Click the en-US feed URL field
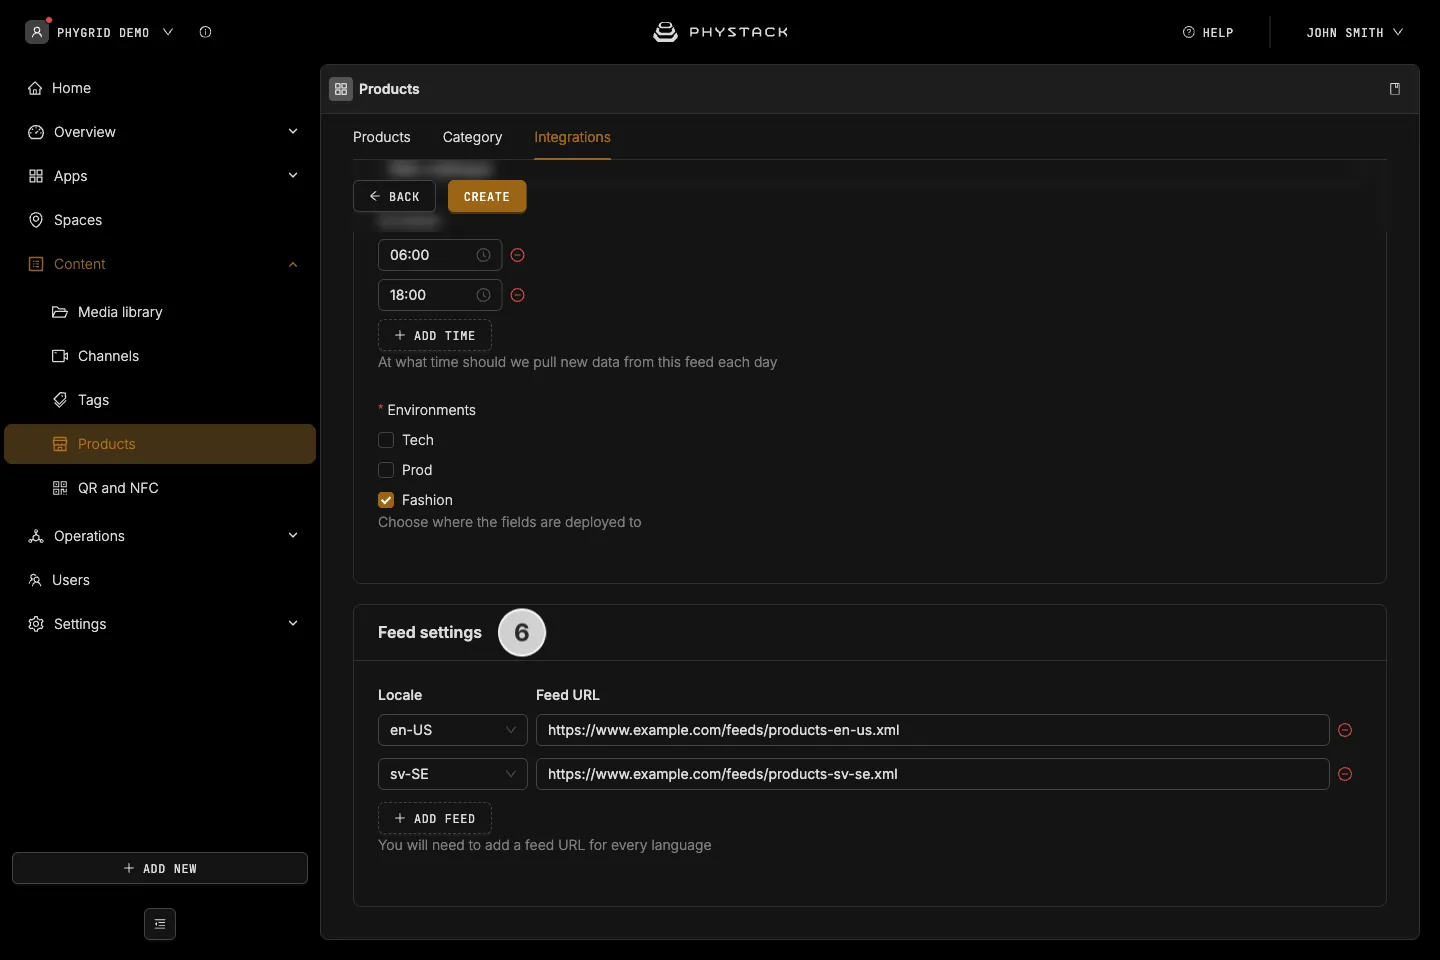Viewport: 1440px width, 960px height. pyautogui.click(x=932, y=730)
